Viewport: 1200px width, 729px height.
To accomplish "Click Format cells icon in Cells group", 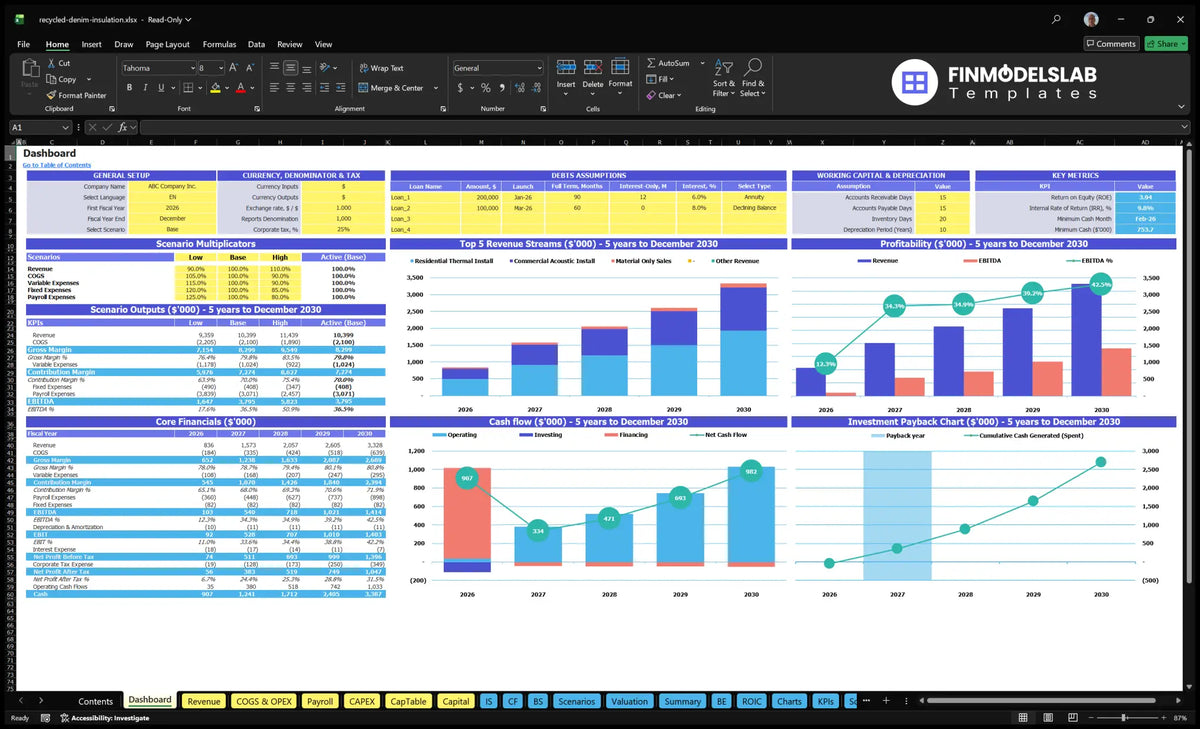I will (620, 67).
